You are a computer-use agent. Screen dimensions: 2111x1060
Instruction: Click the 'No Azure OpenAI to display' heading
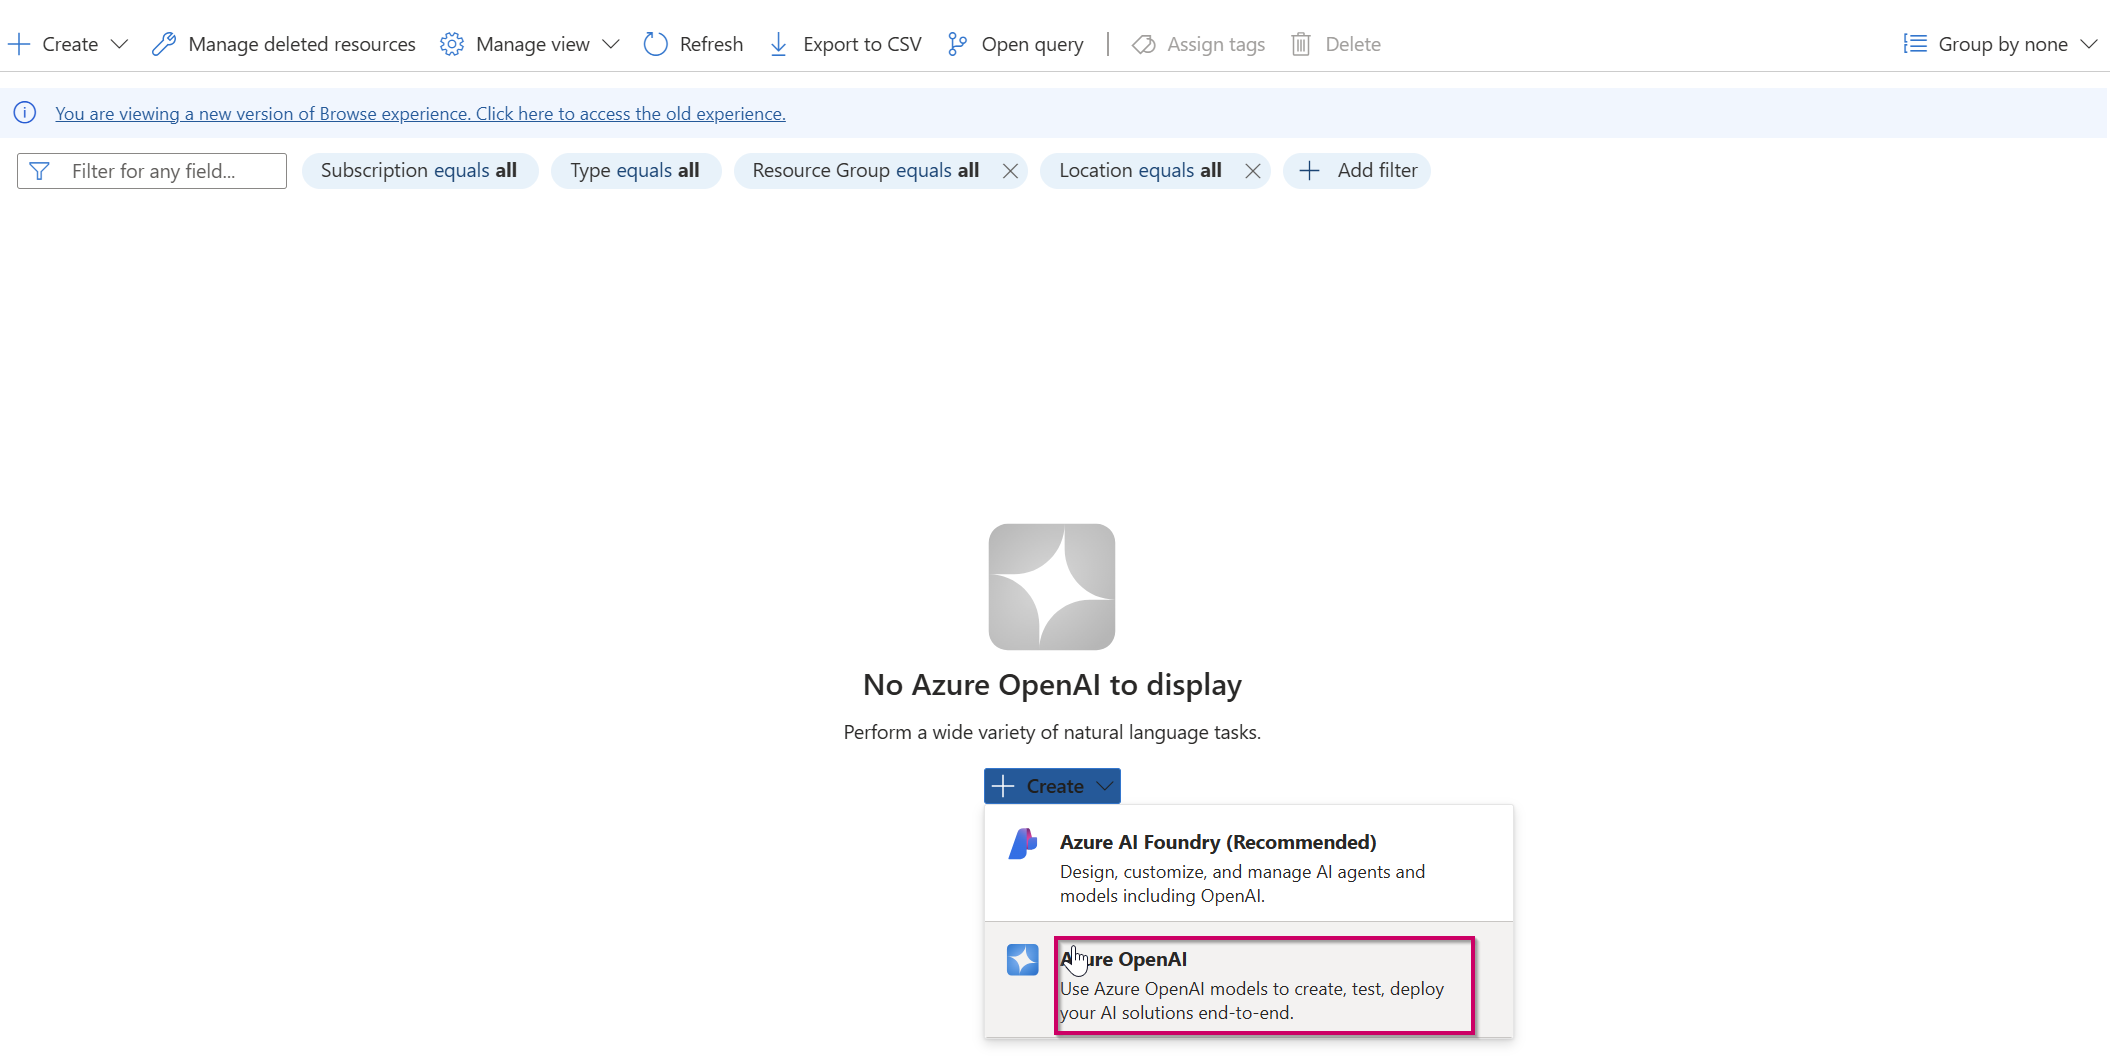pyautogui.click(x=1052, y=685)
